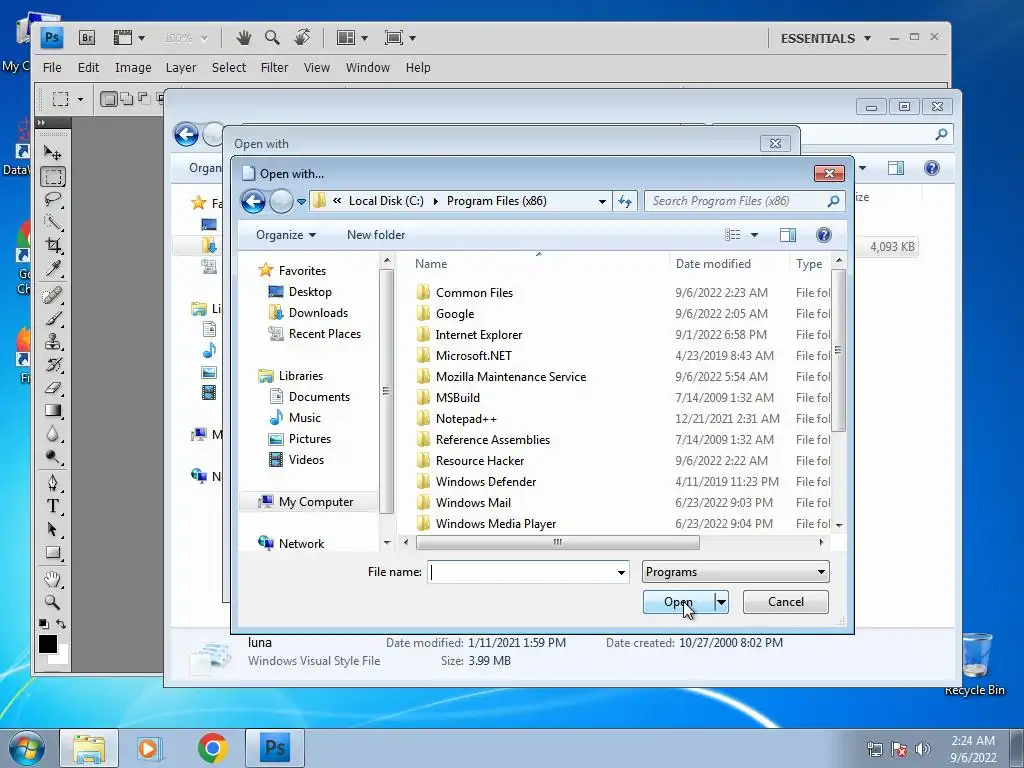Click the Rotate View tool in top bar
1024x768 pixels.
(302, 38)
